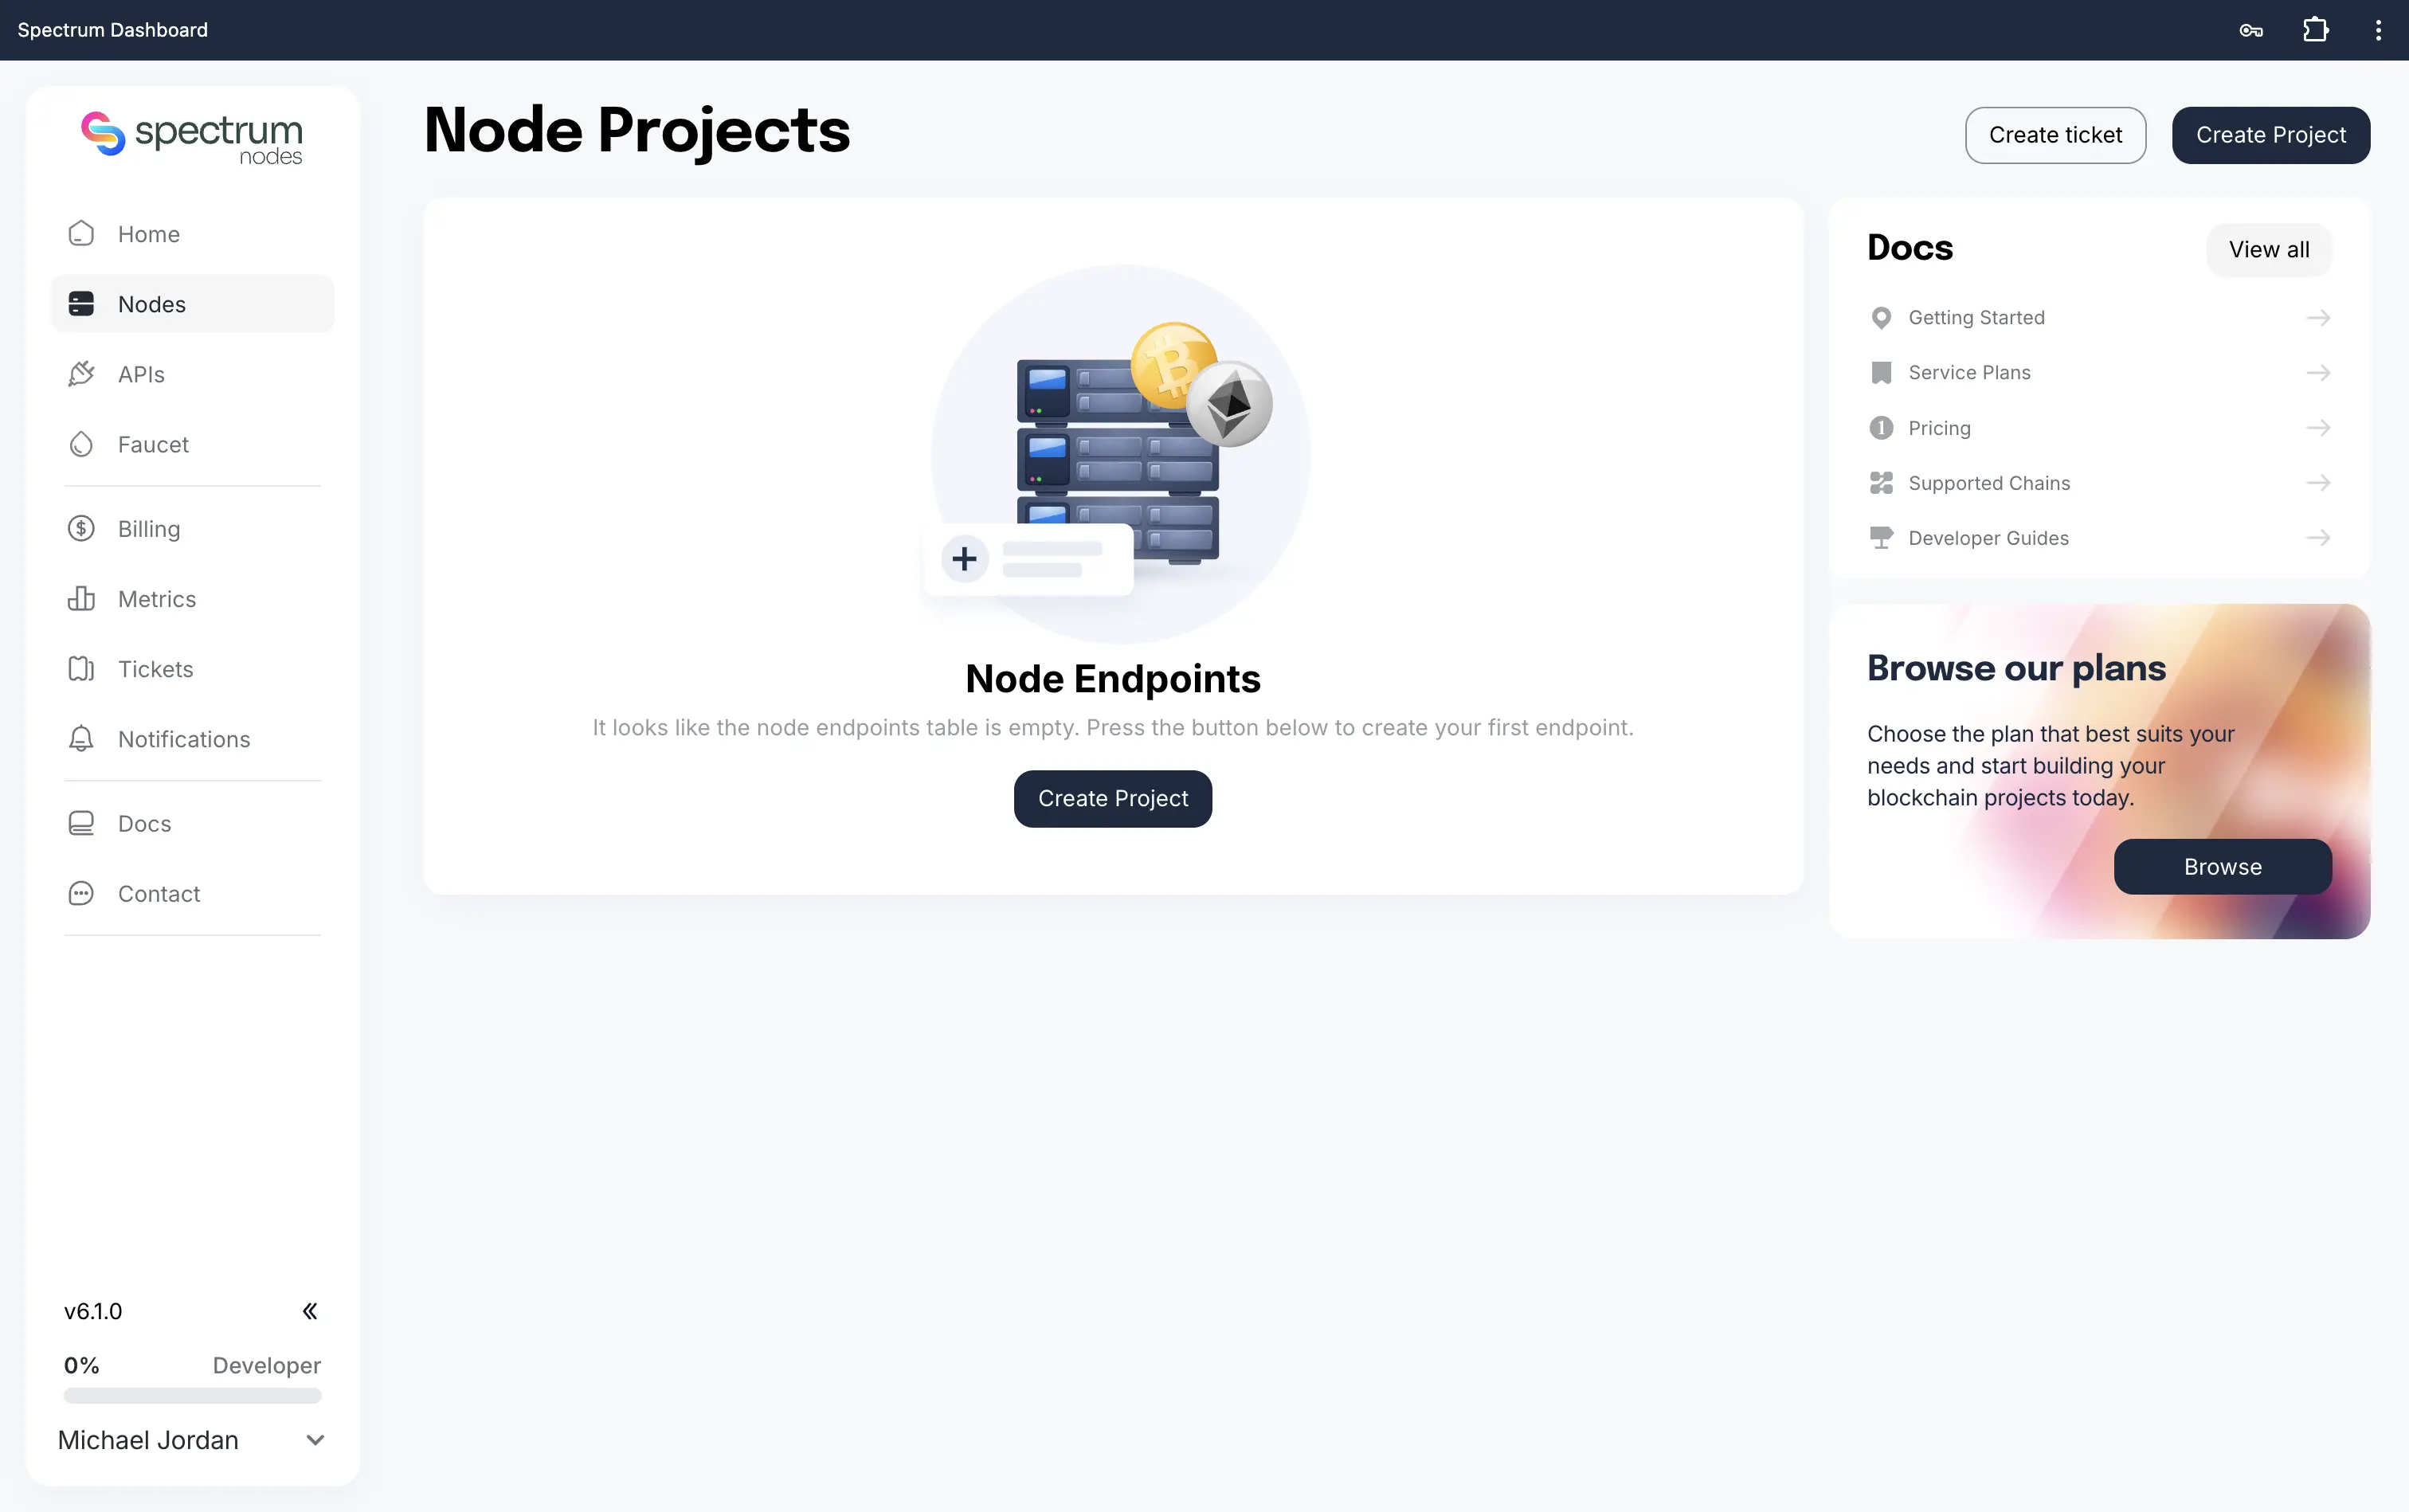This screenshot has height=1512, width=2409.
Task: Click Create Project in the page header
Action: coord(2270,135)
